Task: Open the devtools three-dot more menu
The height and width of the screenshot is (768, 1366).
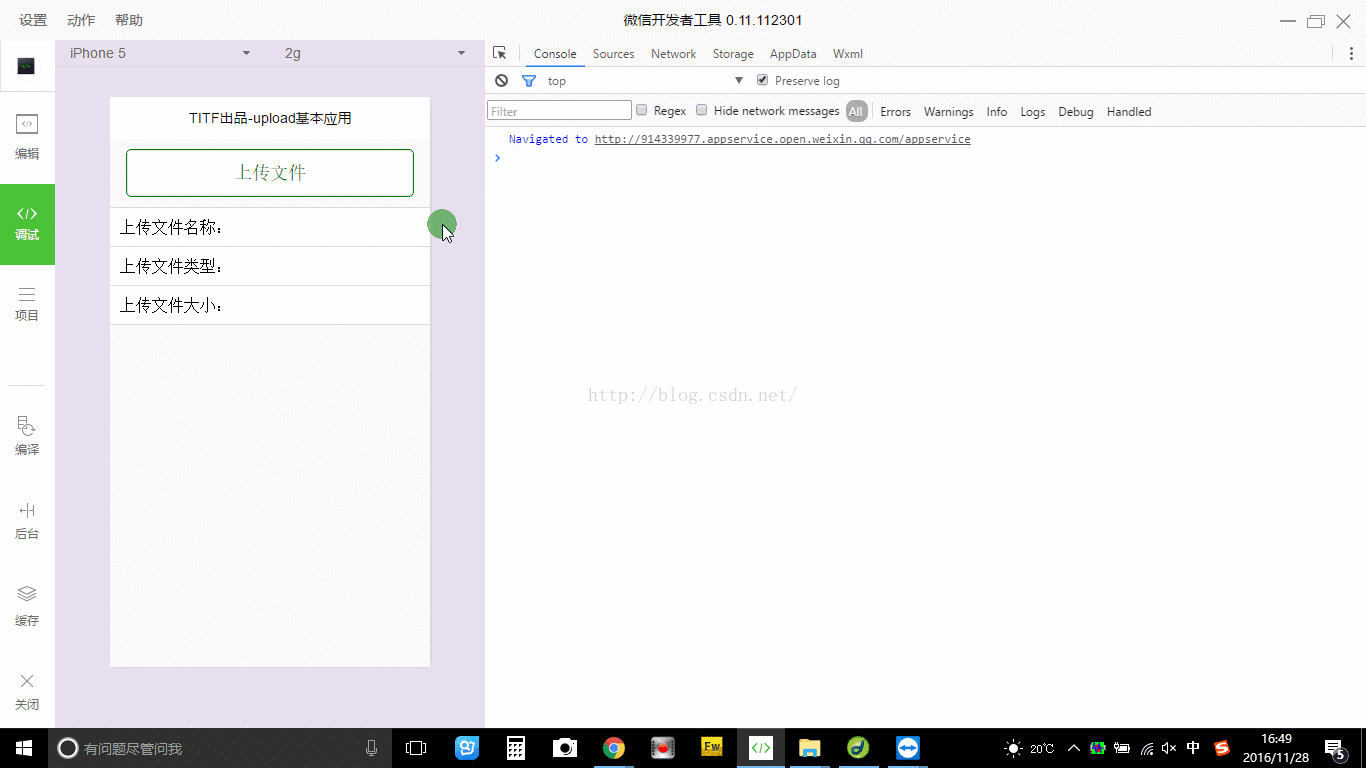Action: click(1351, 53)
